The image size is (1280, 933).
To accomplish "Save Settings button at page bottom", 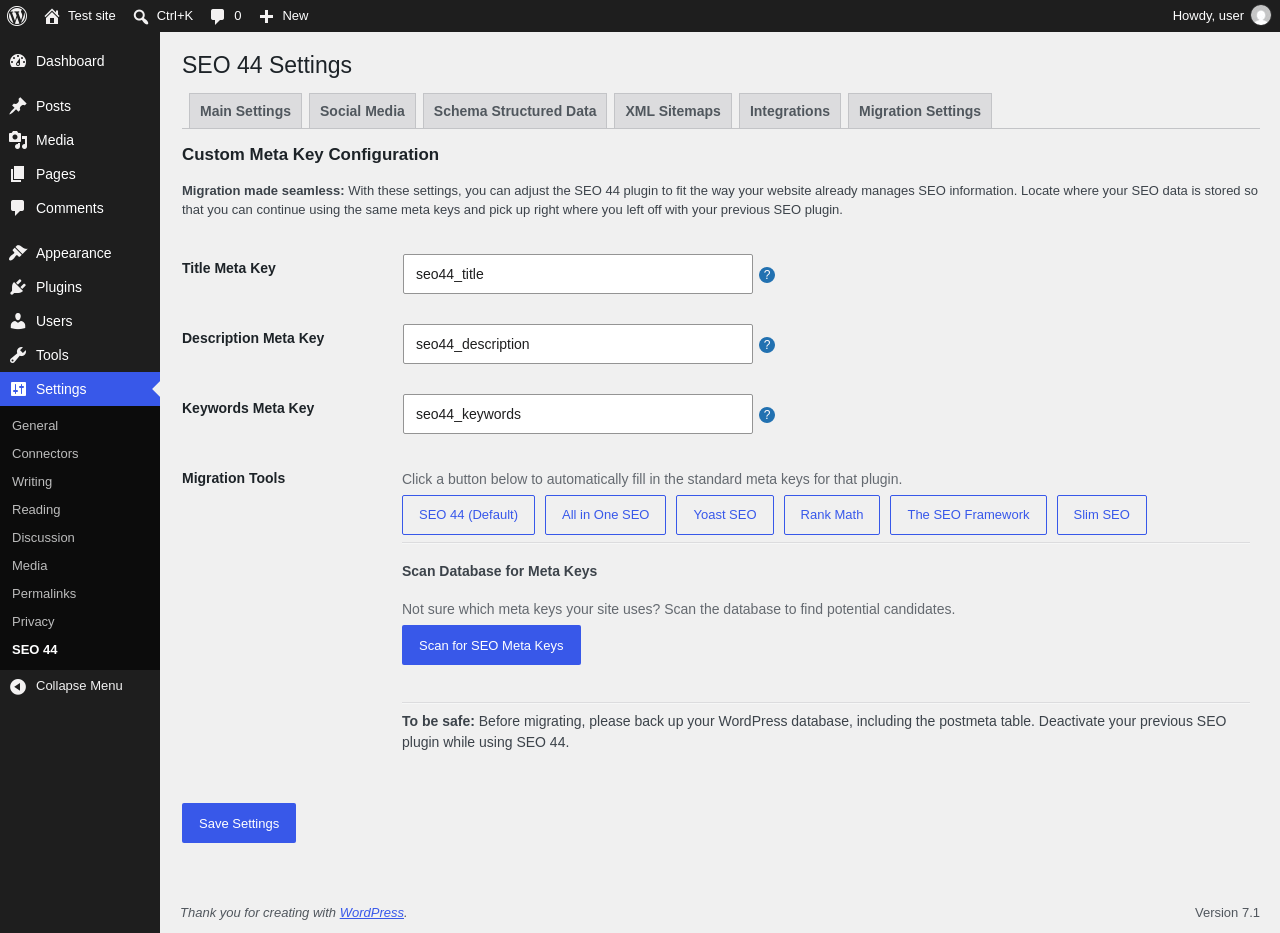I will [x=239, y=823].
